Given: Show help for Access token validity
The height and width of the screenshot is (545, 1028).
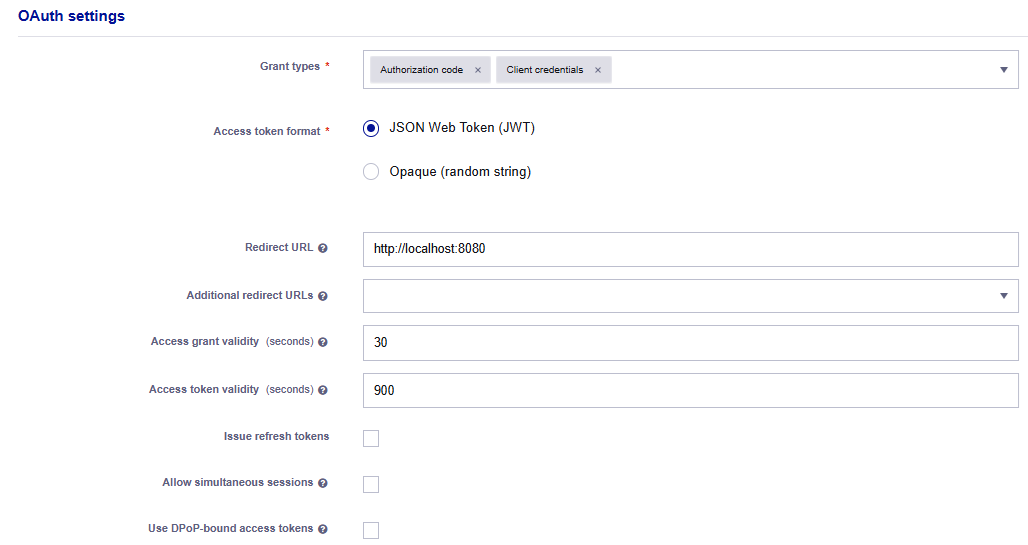Looking at the screenshot, I should (x=323, y=390).
